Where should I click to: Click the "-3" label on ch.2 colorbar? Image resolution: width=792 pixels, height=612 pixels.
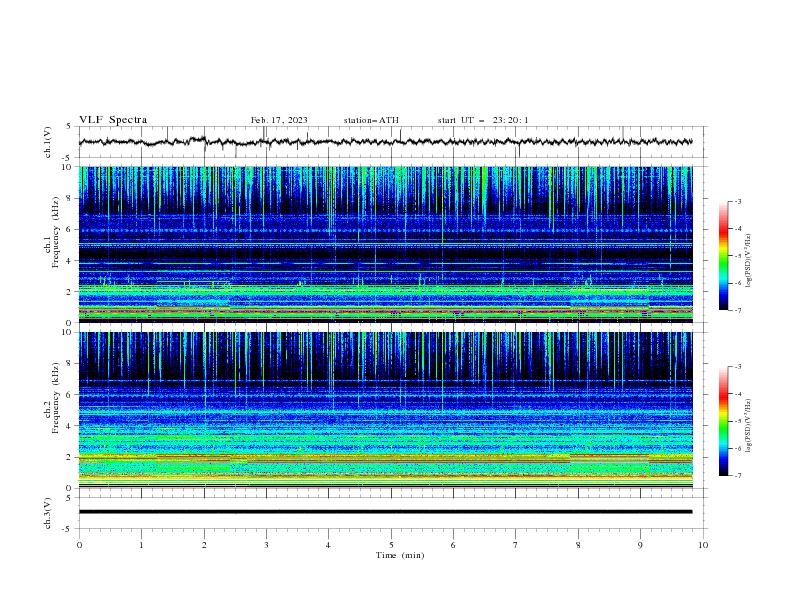click(737, 367)
